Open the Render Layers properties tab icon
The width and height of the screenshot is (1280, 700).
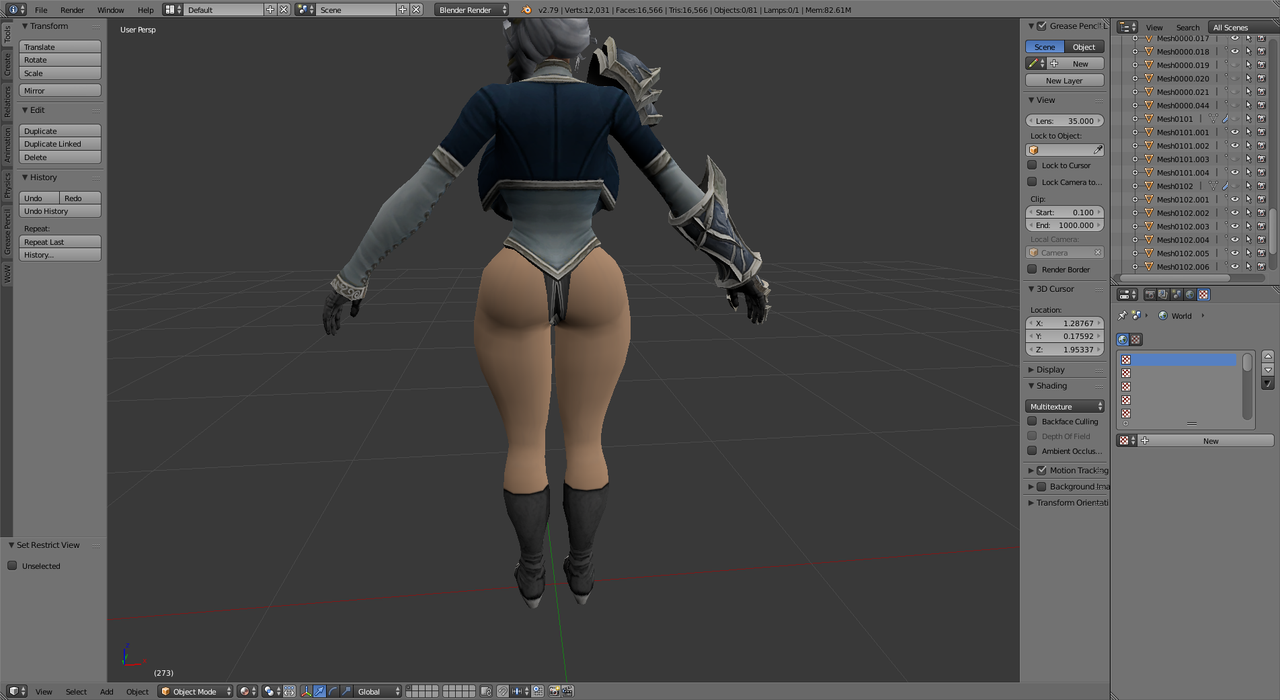(1163, 294)
